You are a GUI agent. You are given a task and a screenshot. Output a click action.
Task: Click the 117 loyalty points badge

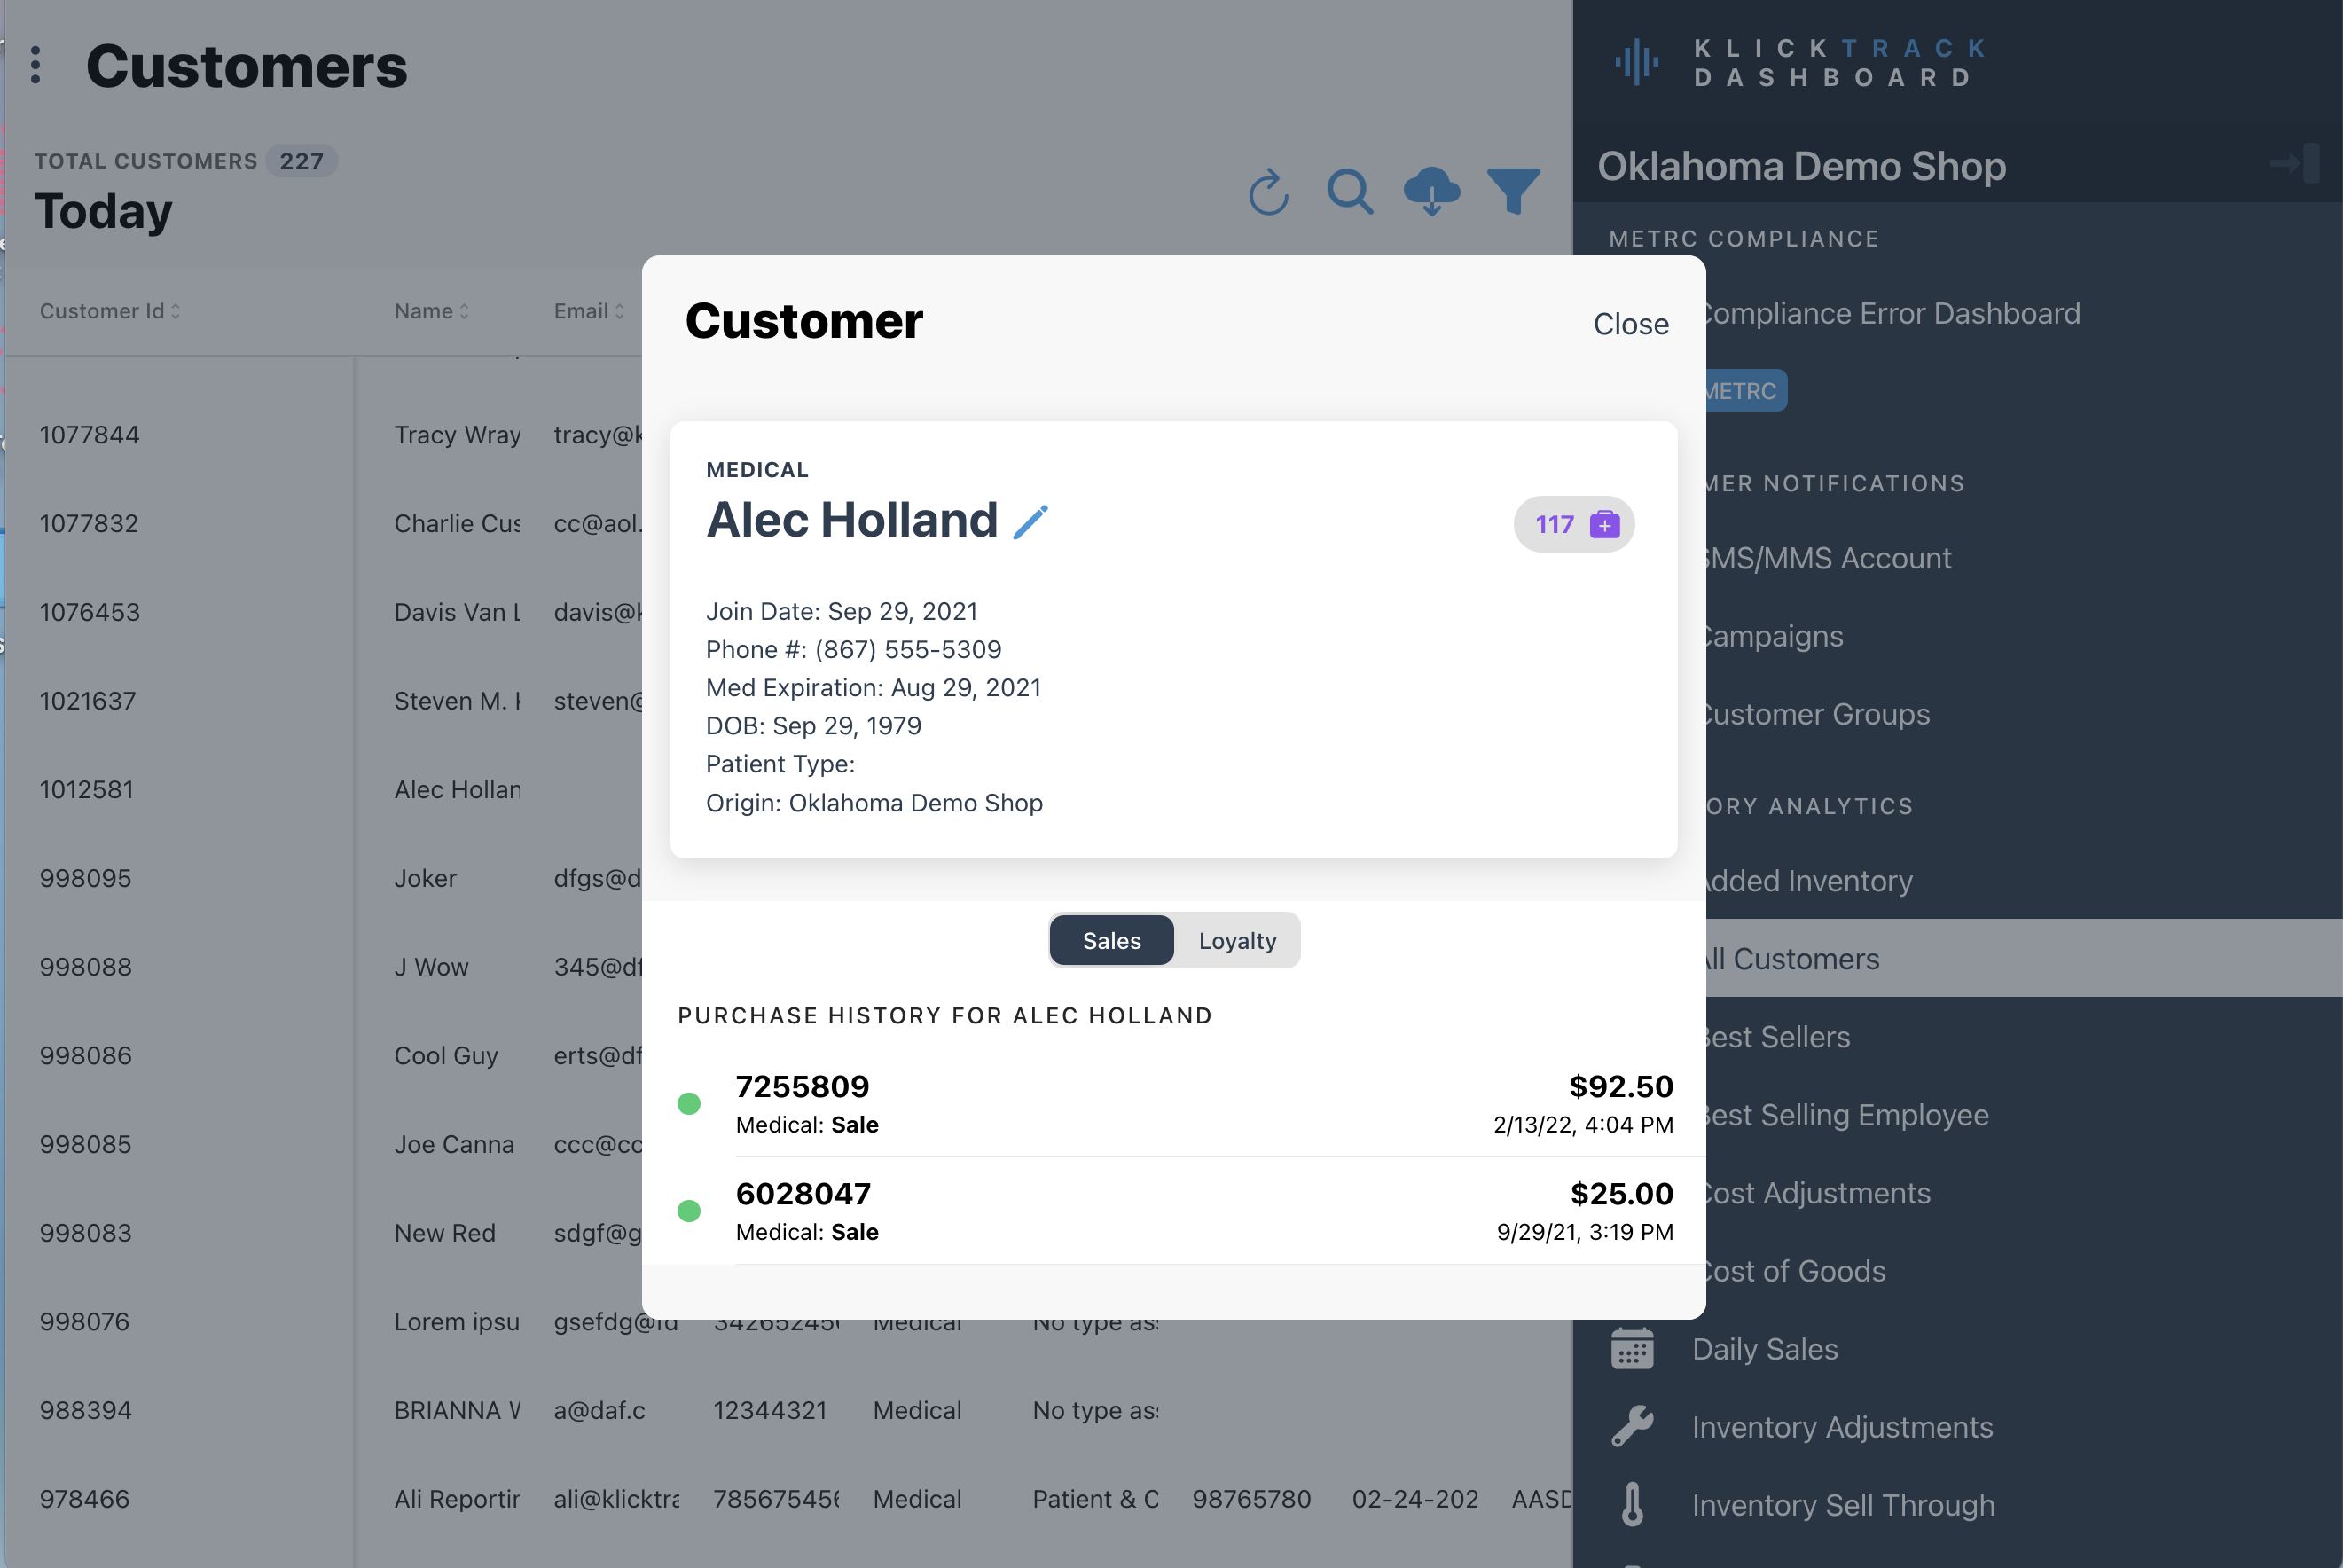point(1573,524)
